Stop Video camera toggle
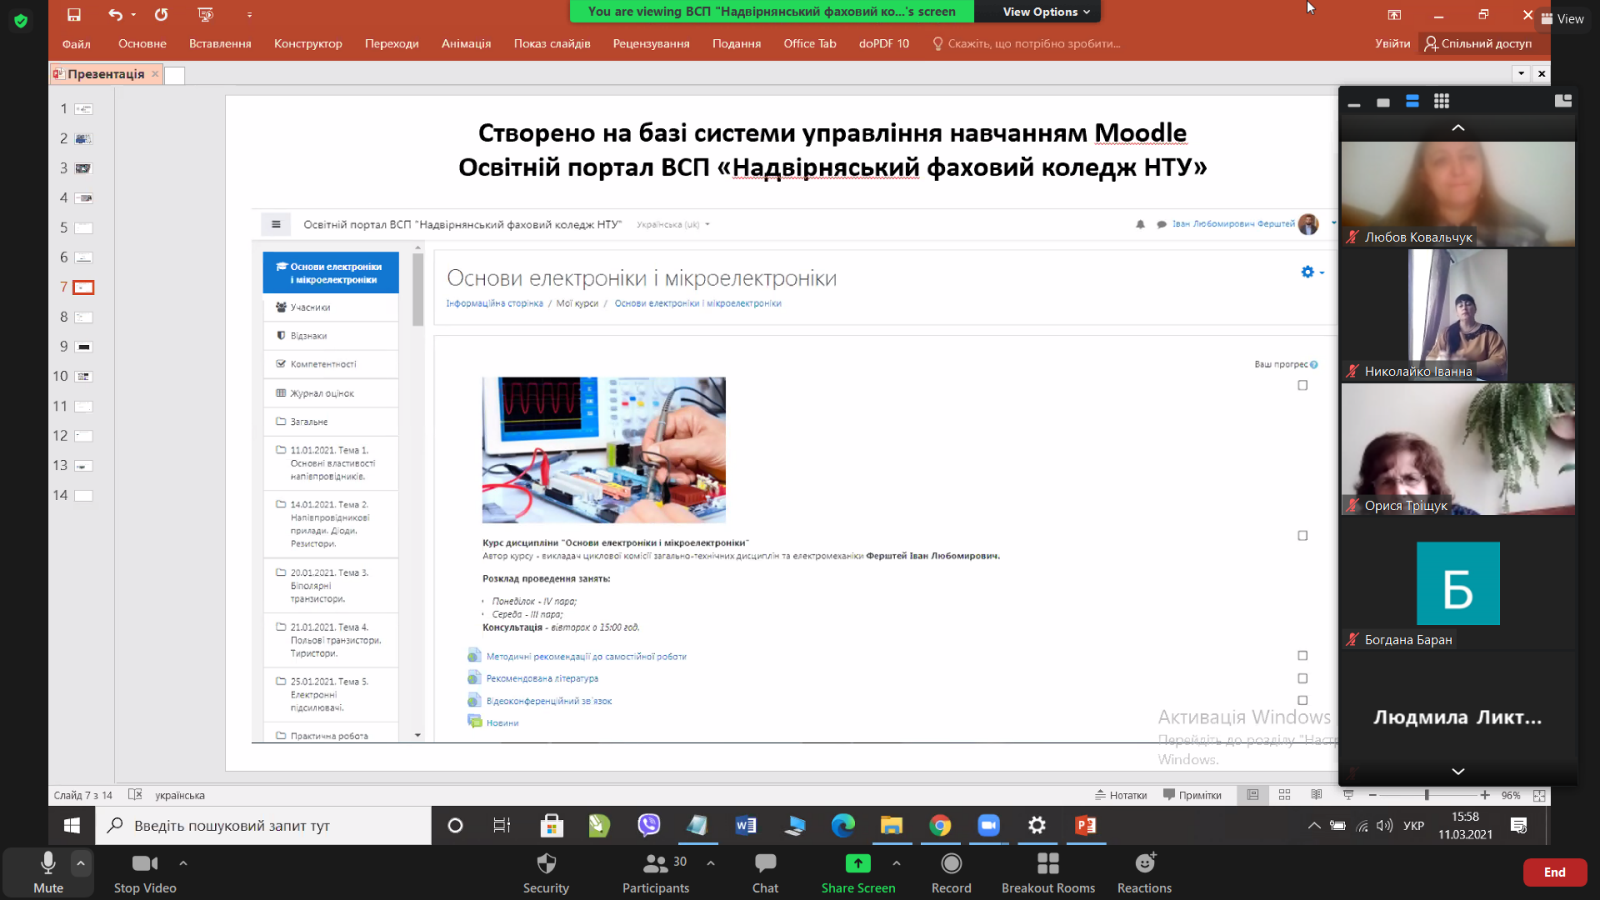Screen dimensions: 1600x900 [x=145, y=871]
